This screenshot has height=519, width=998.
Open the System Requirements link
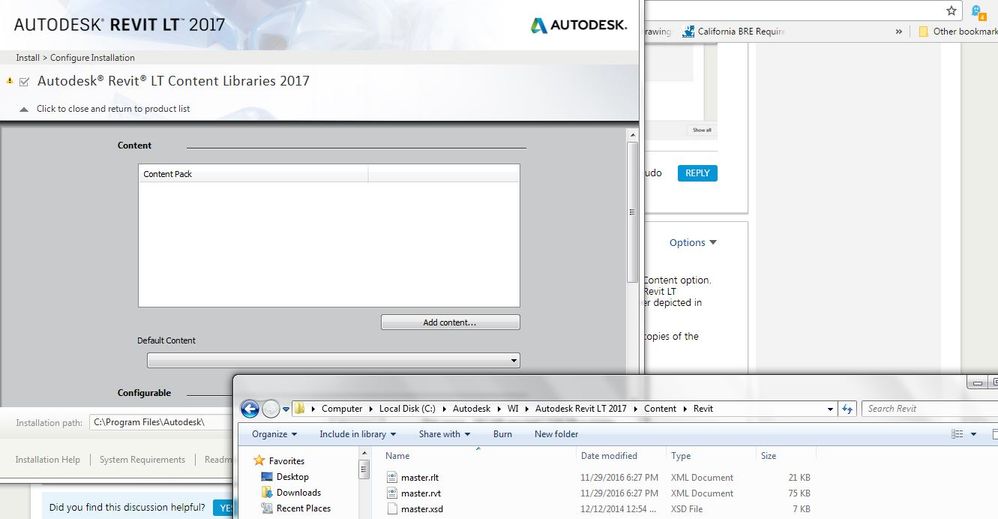click(142, 460)
